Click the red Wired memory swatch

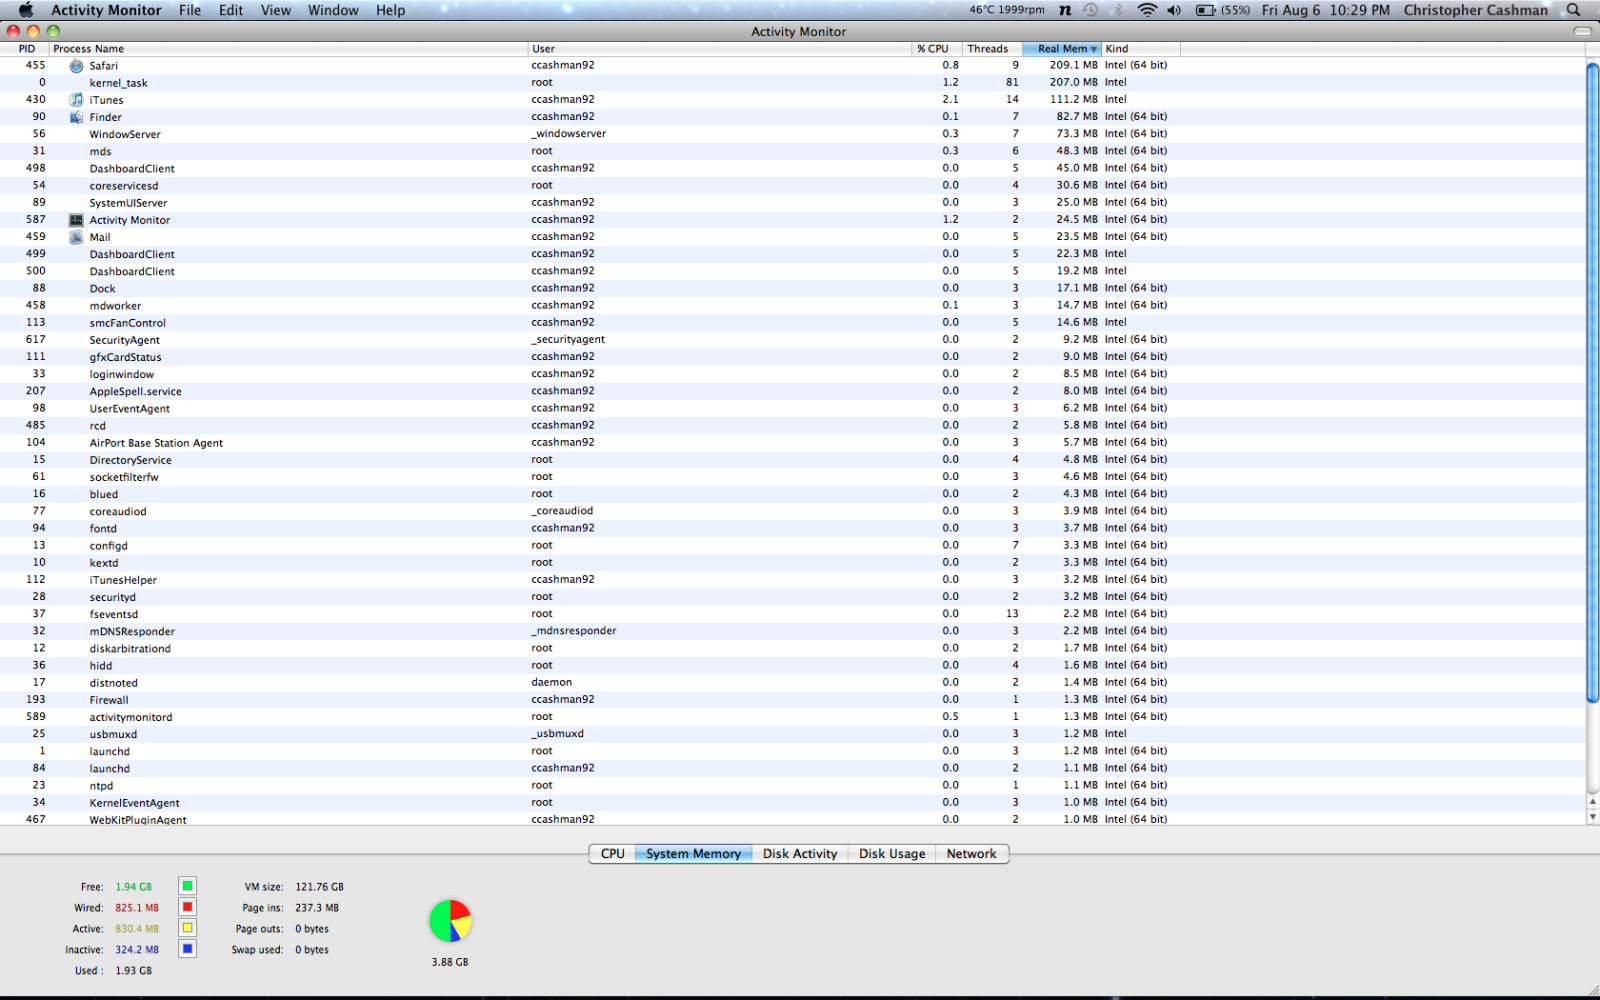[187, 907]
